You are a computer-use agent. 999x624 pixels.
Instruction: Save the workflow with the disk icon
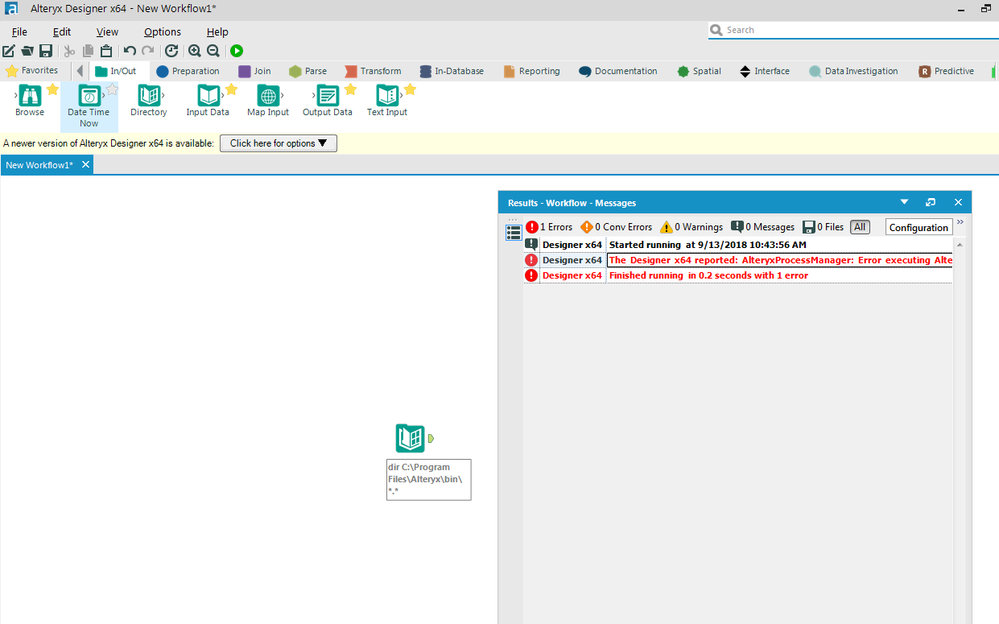click(x=46, y=51)
